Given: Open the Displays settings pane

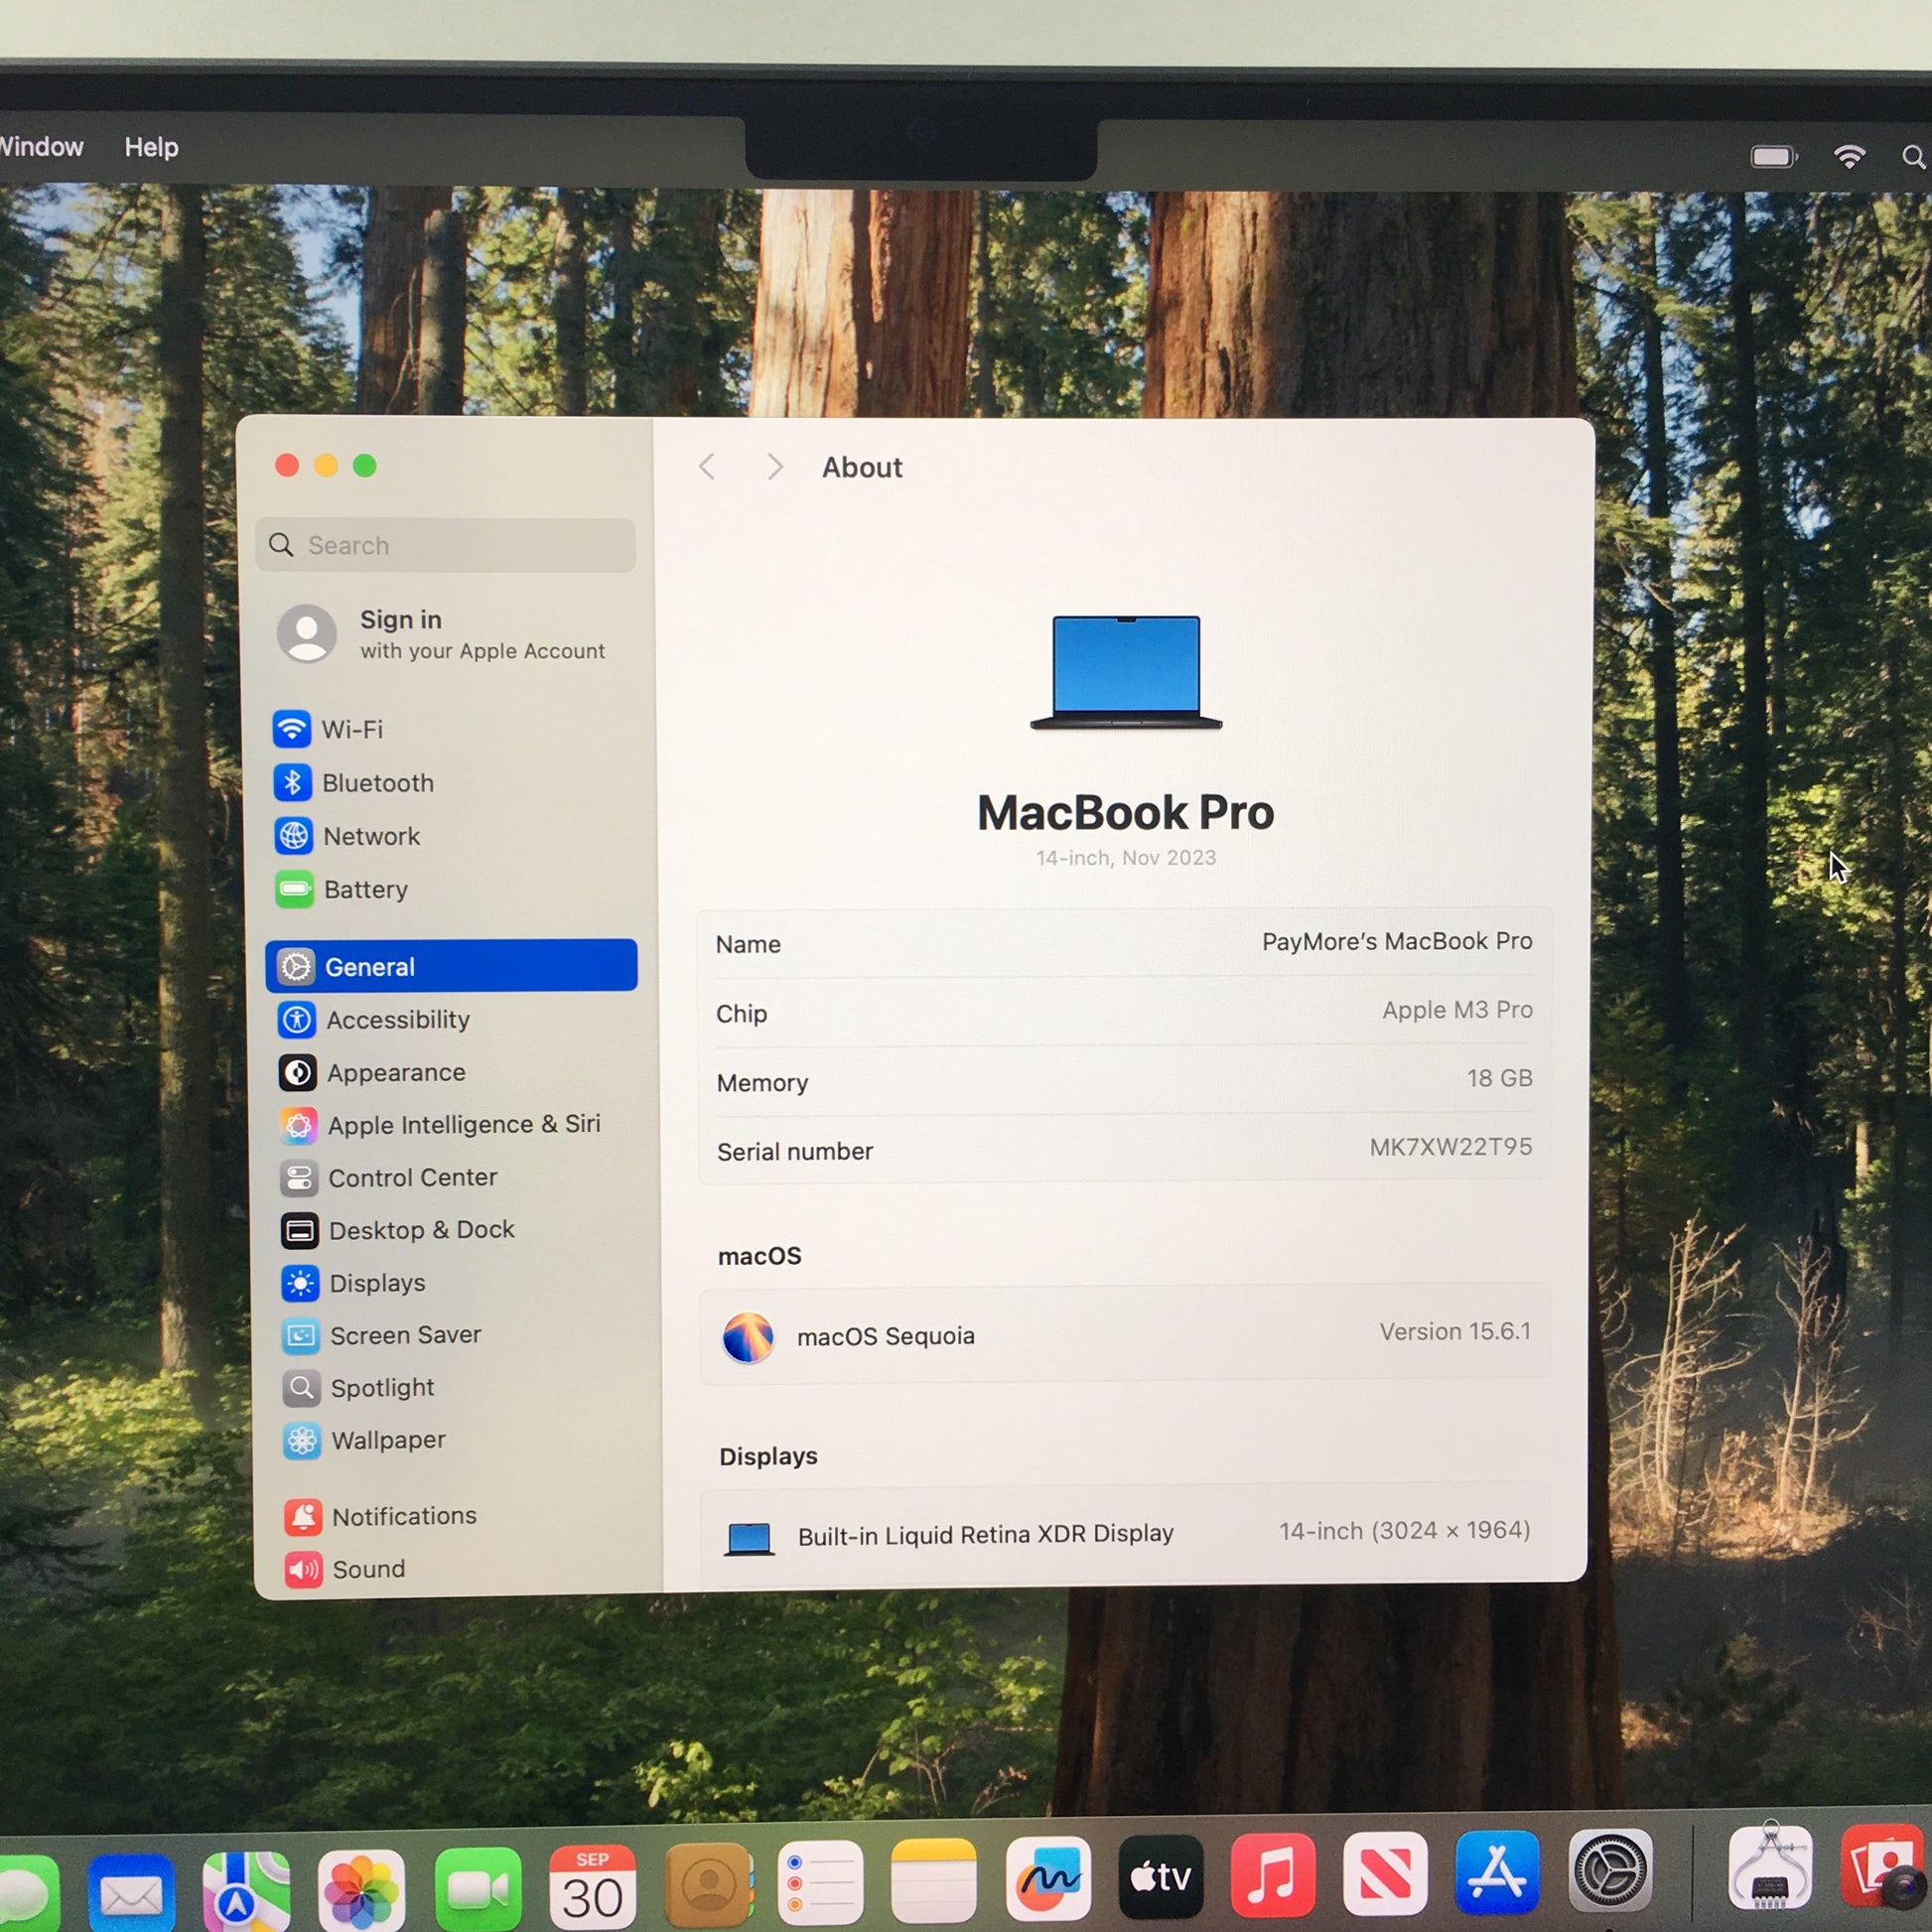Looking at the screenshot, I should pos(377,1282).
